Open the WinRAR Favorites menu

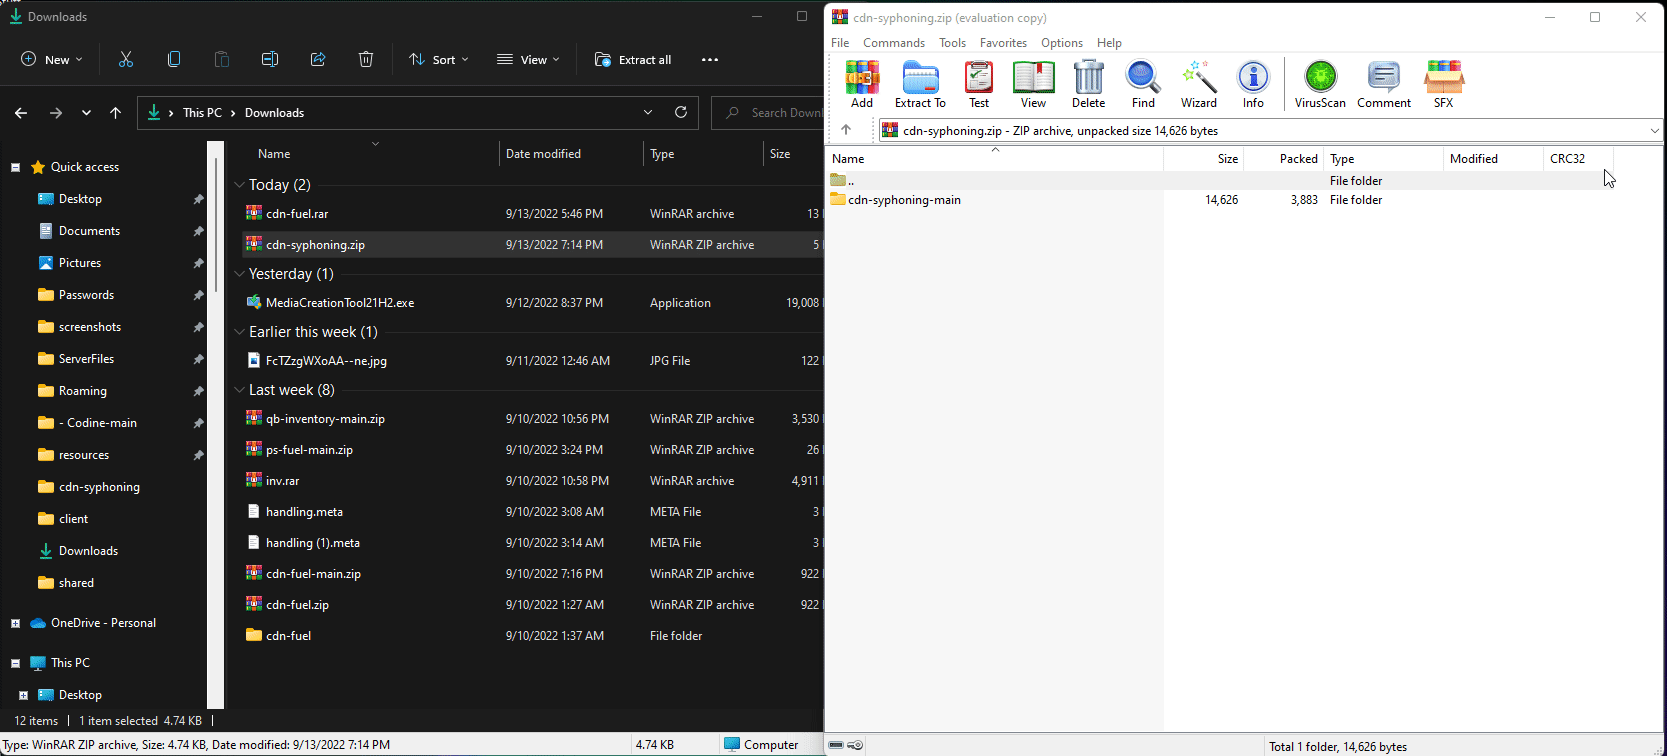click(x=1003, y=43)
